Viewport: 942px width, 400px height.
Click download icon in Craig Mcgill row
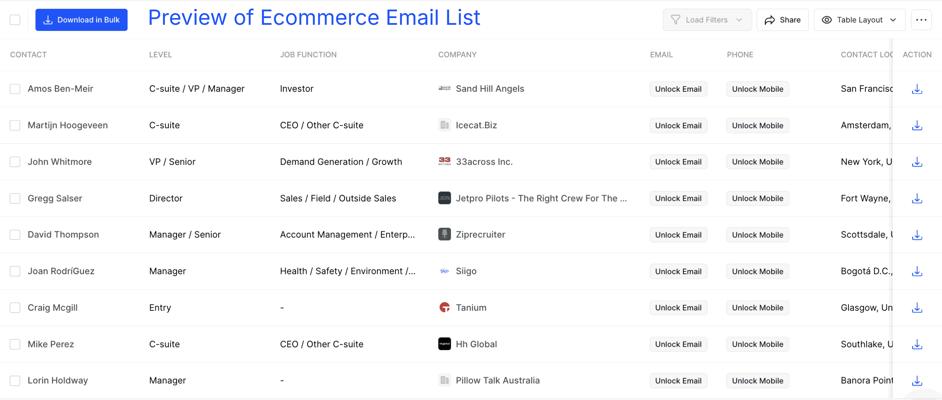pyautogui.click(x=917, y=308)
